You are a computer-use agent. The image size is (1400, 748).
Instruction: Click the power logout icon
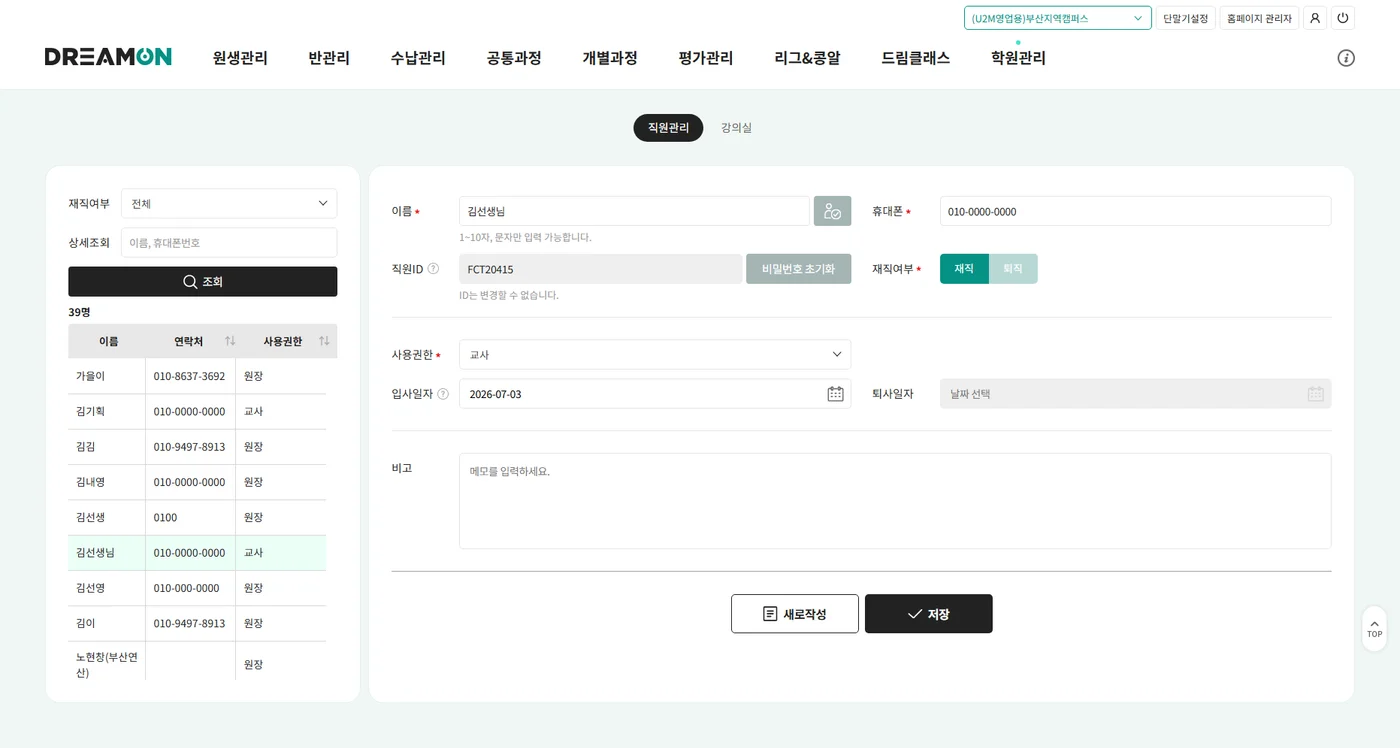(x=1343, y=18)
